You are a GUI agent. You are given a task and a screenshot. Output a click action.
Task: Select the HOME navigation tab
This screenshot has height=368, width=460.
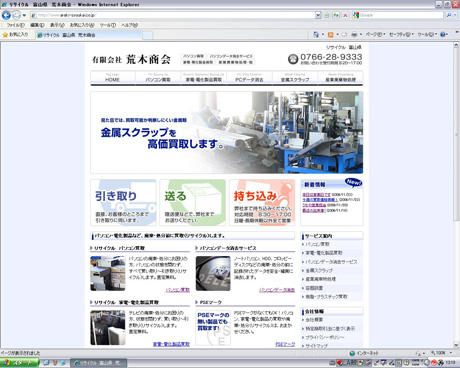coord(113,78)
